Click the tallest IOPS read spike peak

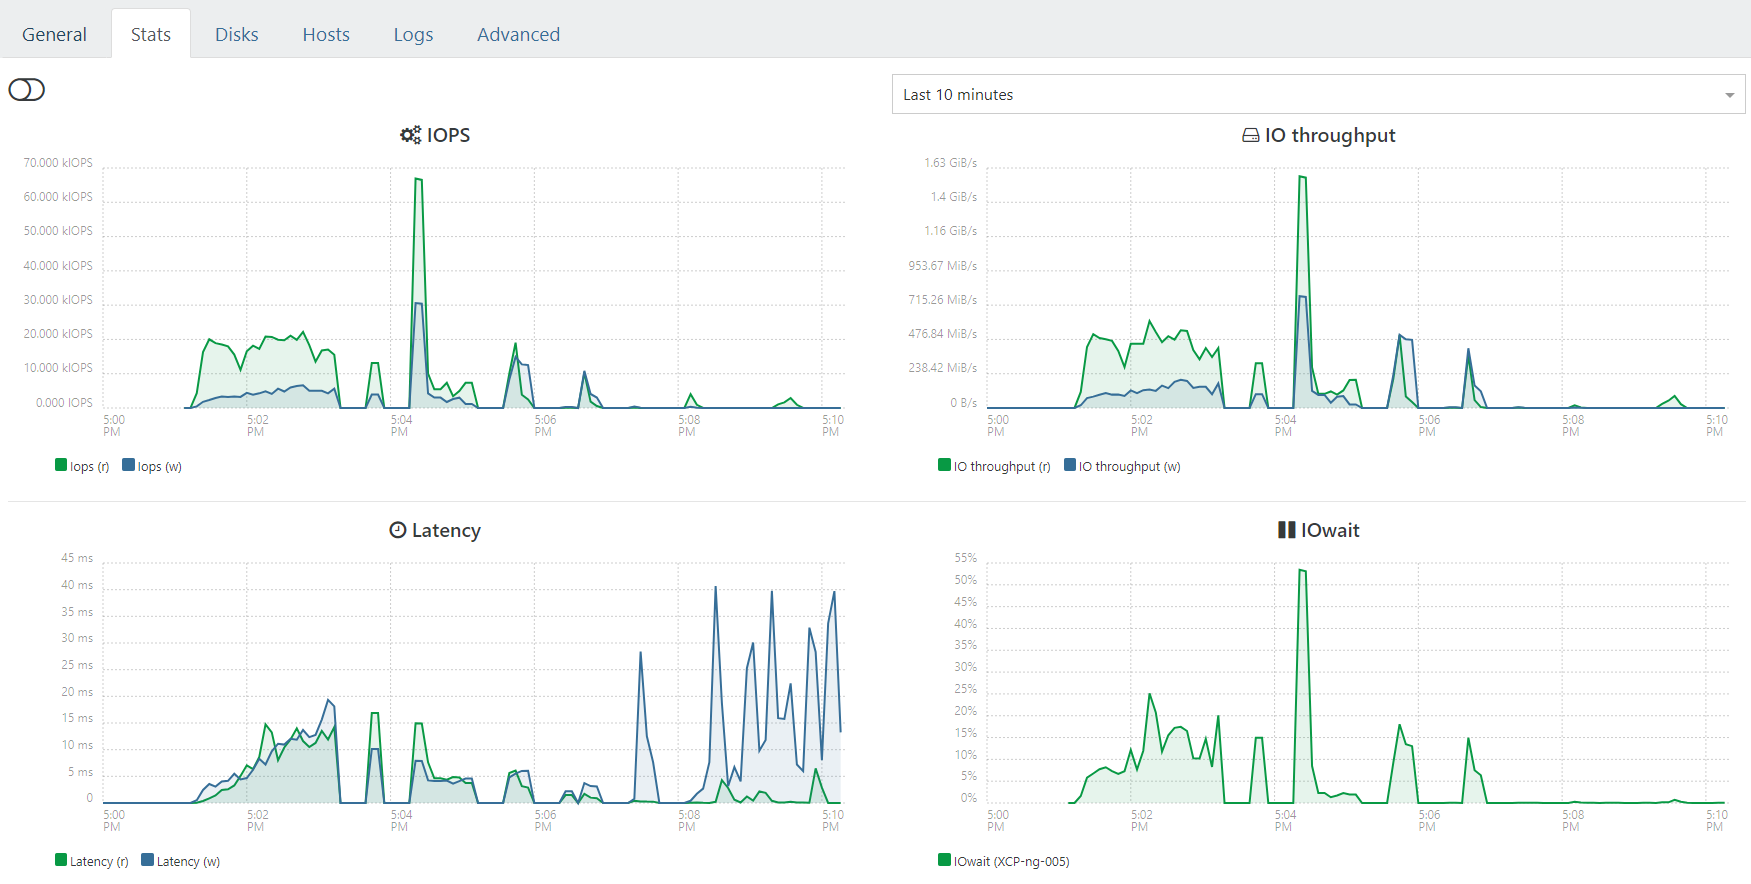click(418, 179)
